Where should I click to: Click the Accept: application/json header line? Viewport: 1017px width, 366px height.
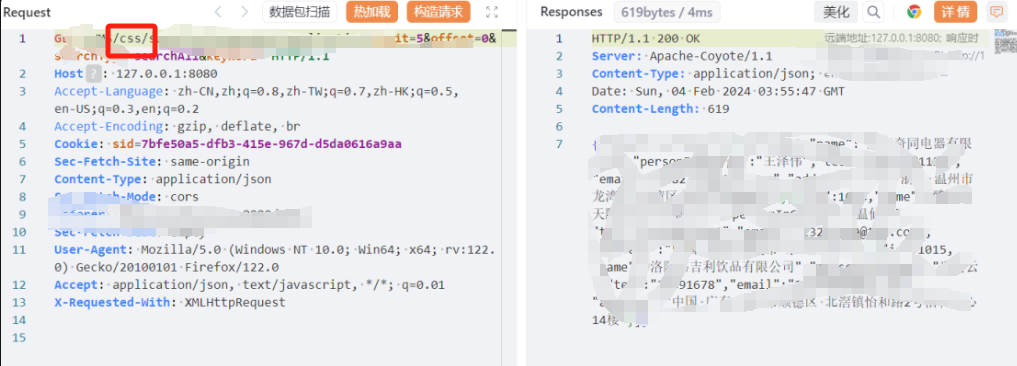[250, 285]
